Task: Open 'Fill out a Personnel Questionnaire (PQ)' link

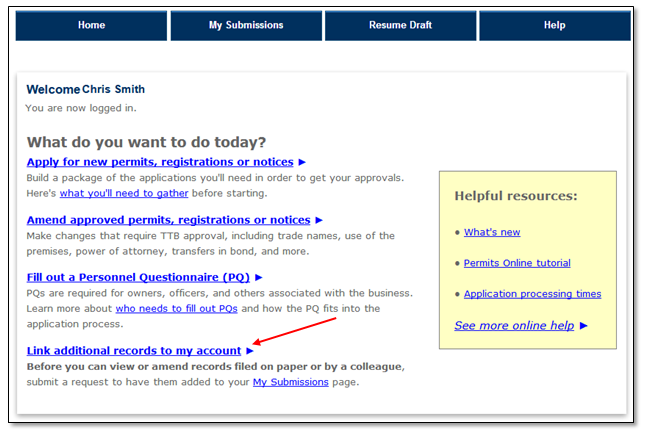Action: point(138,277)
